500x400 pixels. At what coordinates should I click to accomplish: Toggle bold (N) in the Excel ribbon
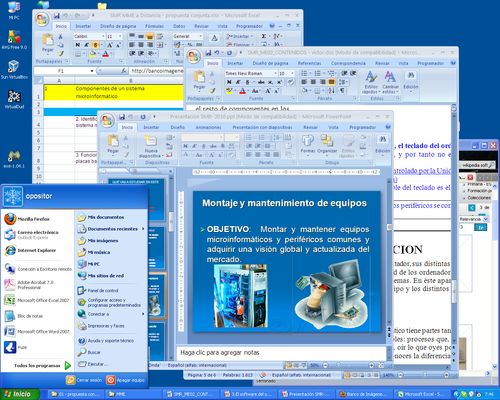point(78,45)
